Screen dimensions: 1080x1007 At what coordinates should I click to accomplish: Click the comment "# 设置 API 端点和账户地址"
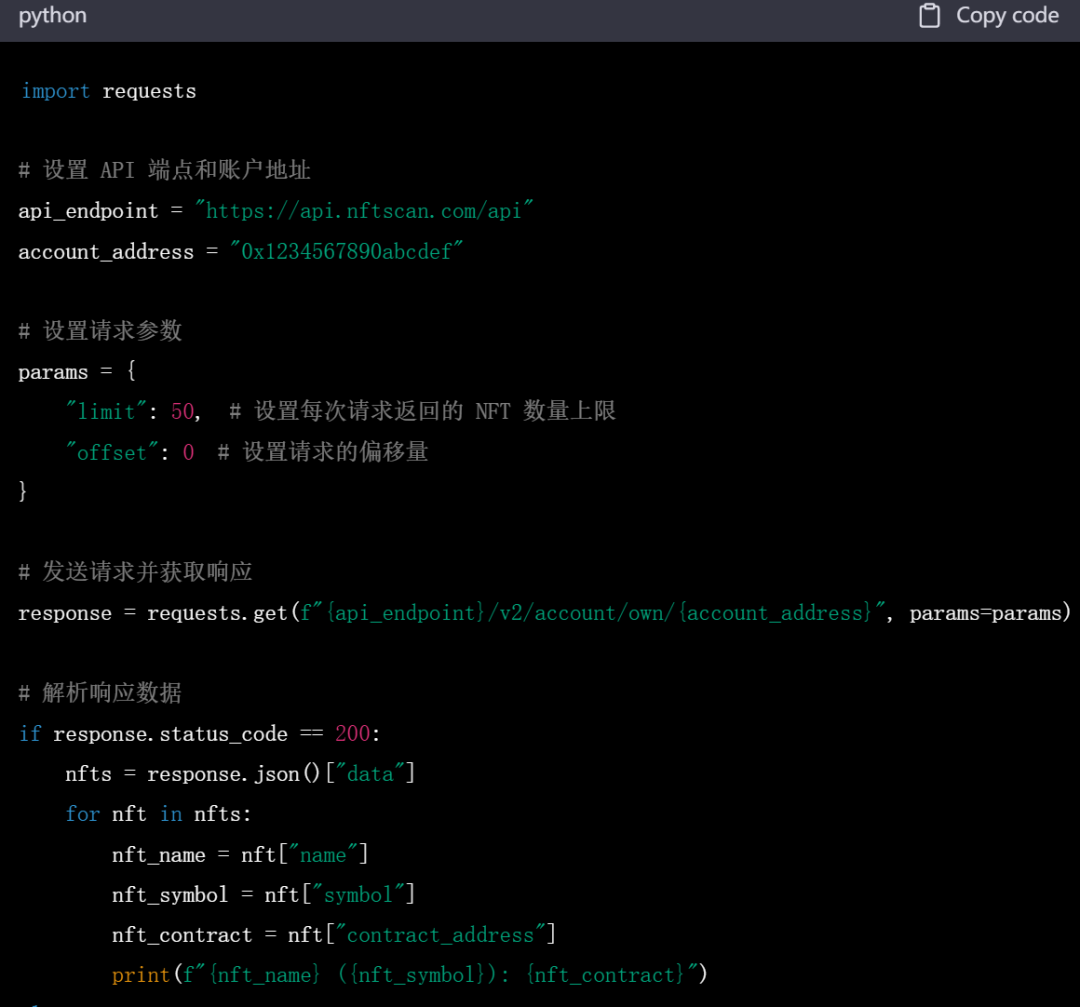click(165, 169)
